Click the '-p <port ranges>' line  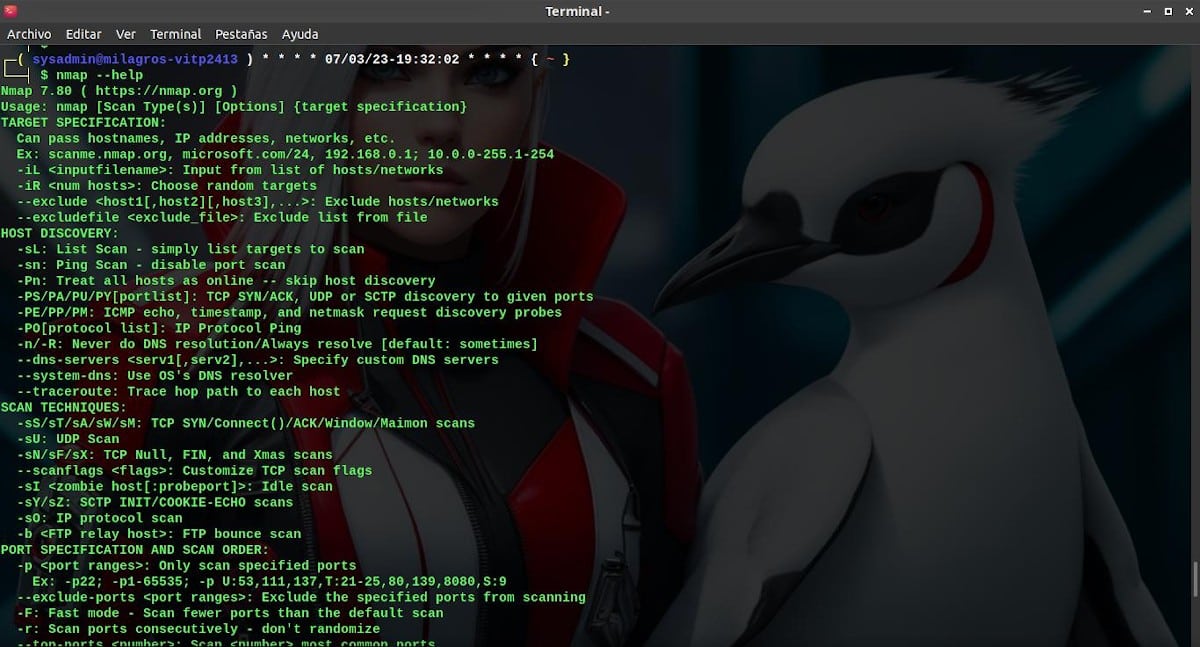[186, 565]
